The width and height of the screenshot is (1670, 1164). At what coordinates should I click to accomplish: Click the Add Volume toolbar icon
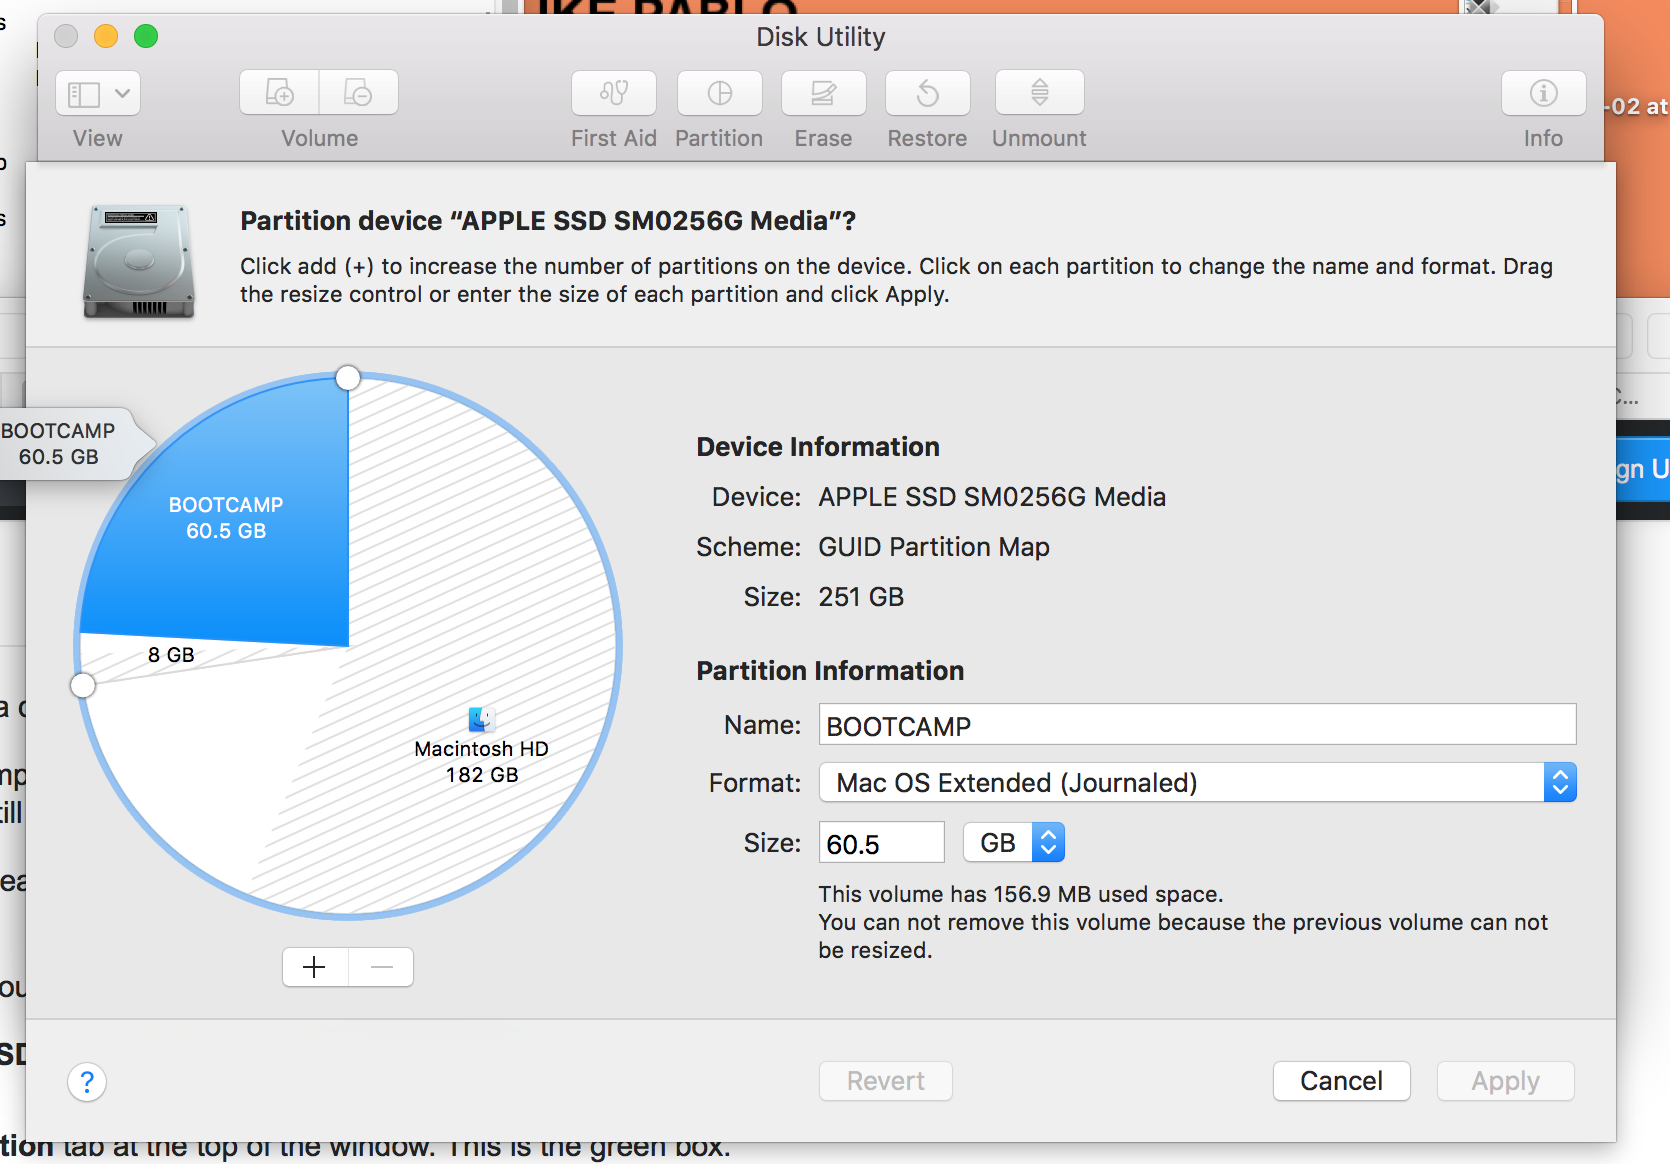[x=279, y=93]
